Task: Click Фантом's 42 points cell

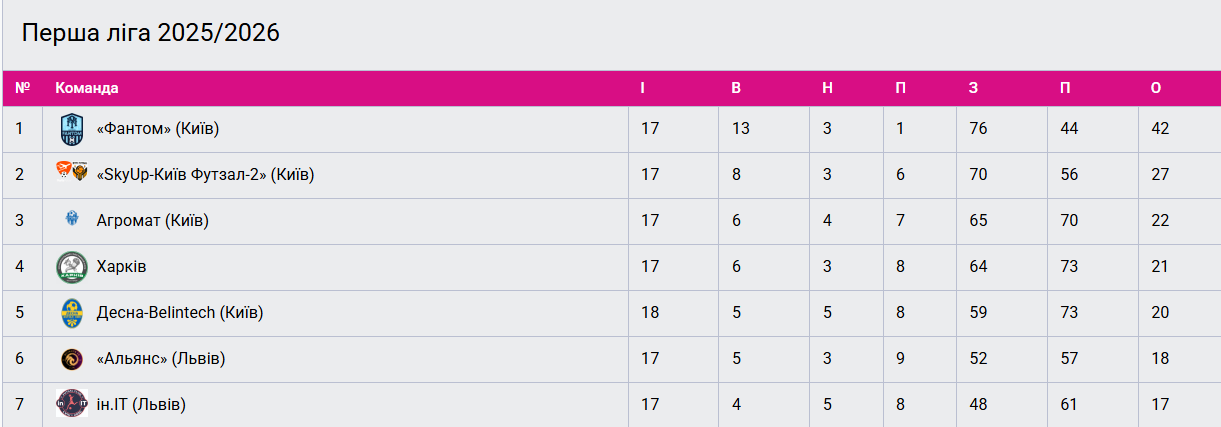Action: [x=1160, y=128]
